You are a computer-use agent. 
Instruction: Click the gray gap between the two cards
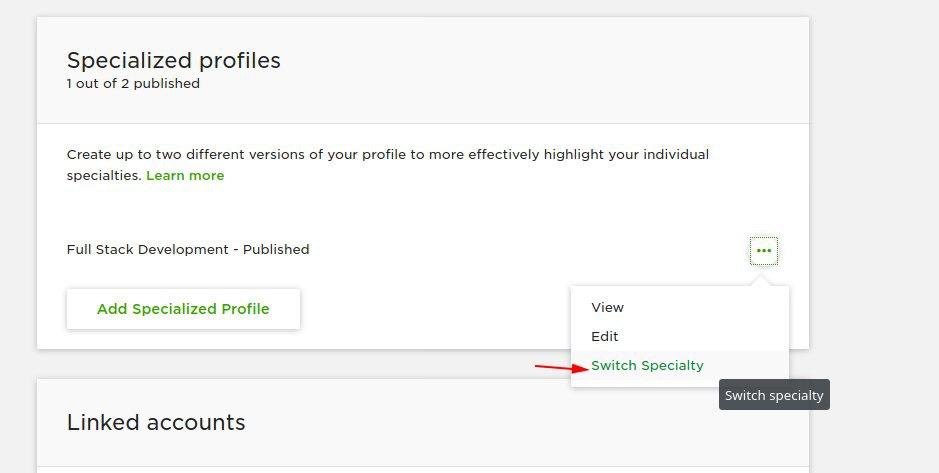299,364
